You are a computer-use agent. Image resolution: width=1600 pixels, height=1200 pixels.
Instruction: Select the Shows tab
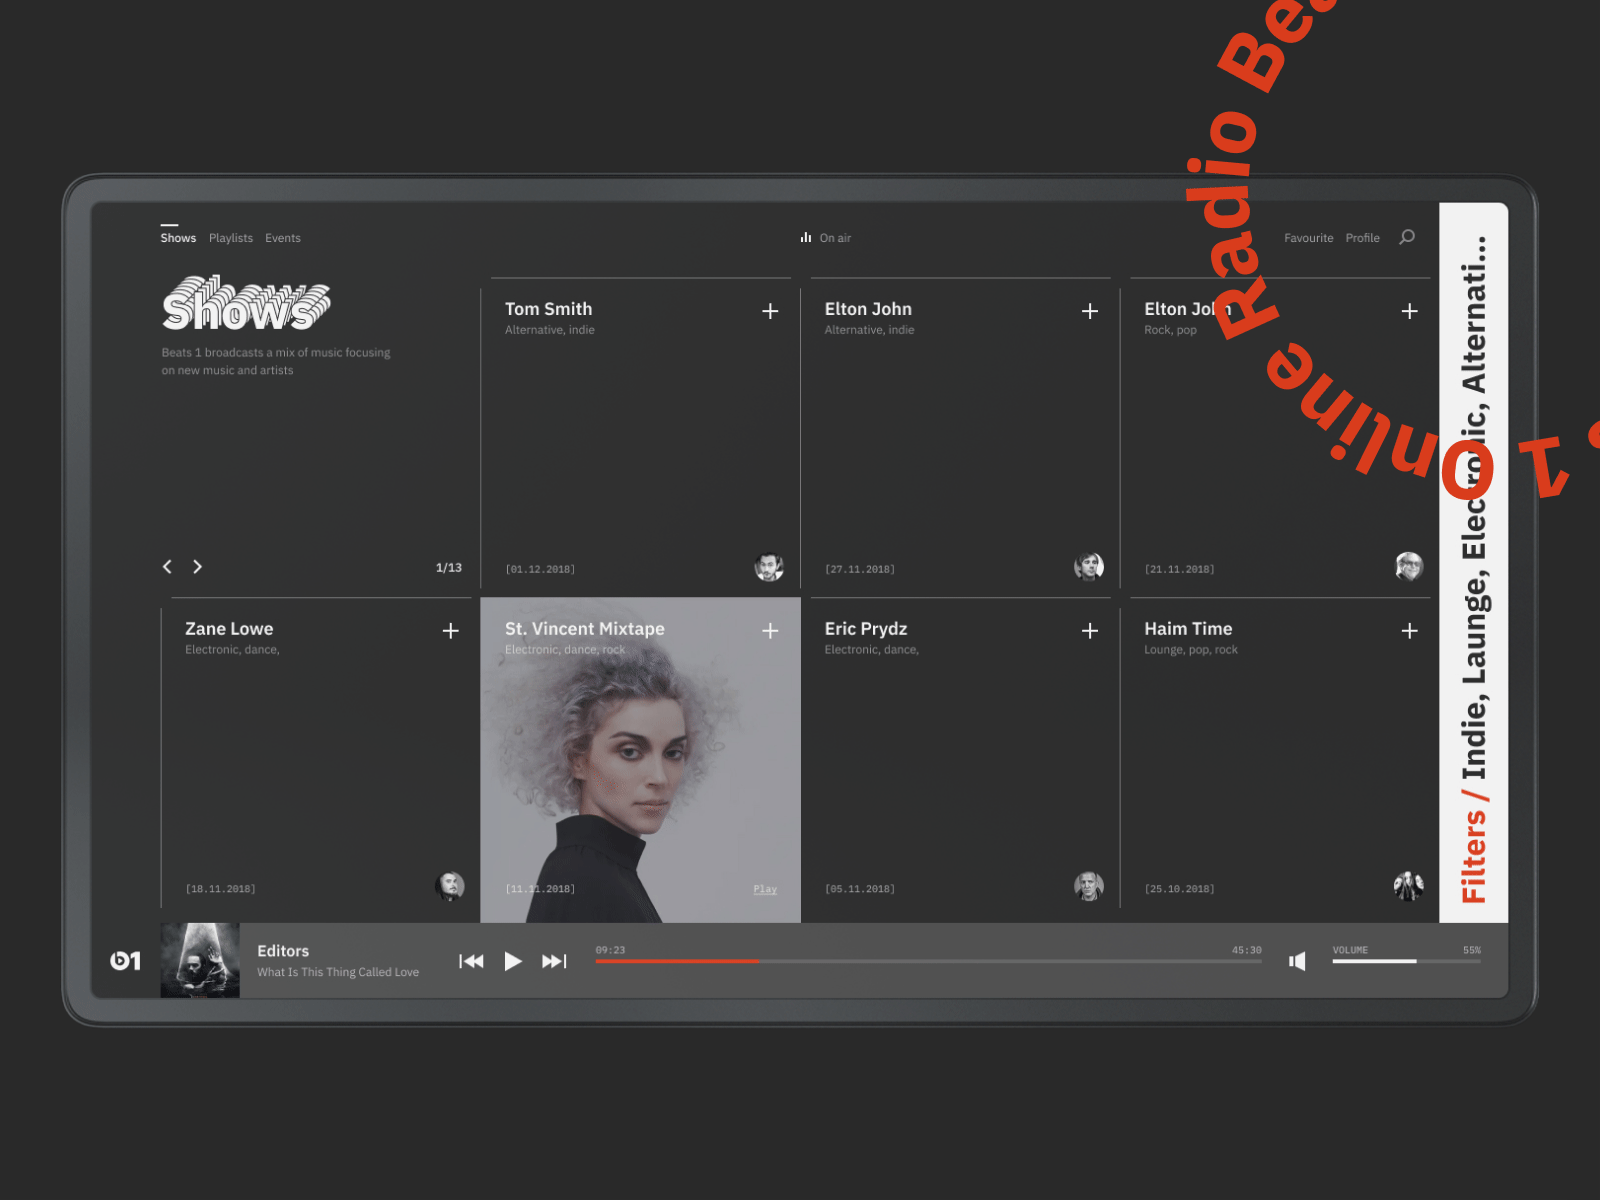click(178, 237)
